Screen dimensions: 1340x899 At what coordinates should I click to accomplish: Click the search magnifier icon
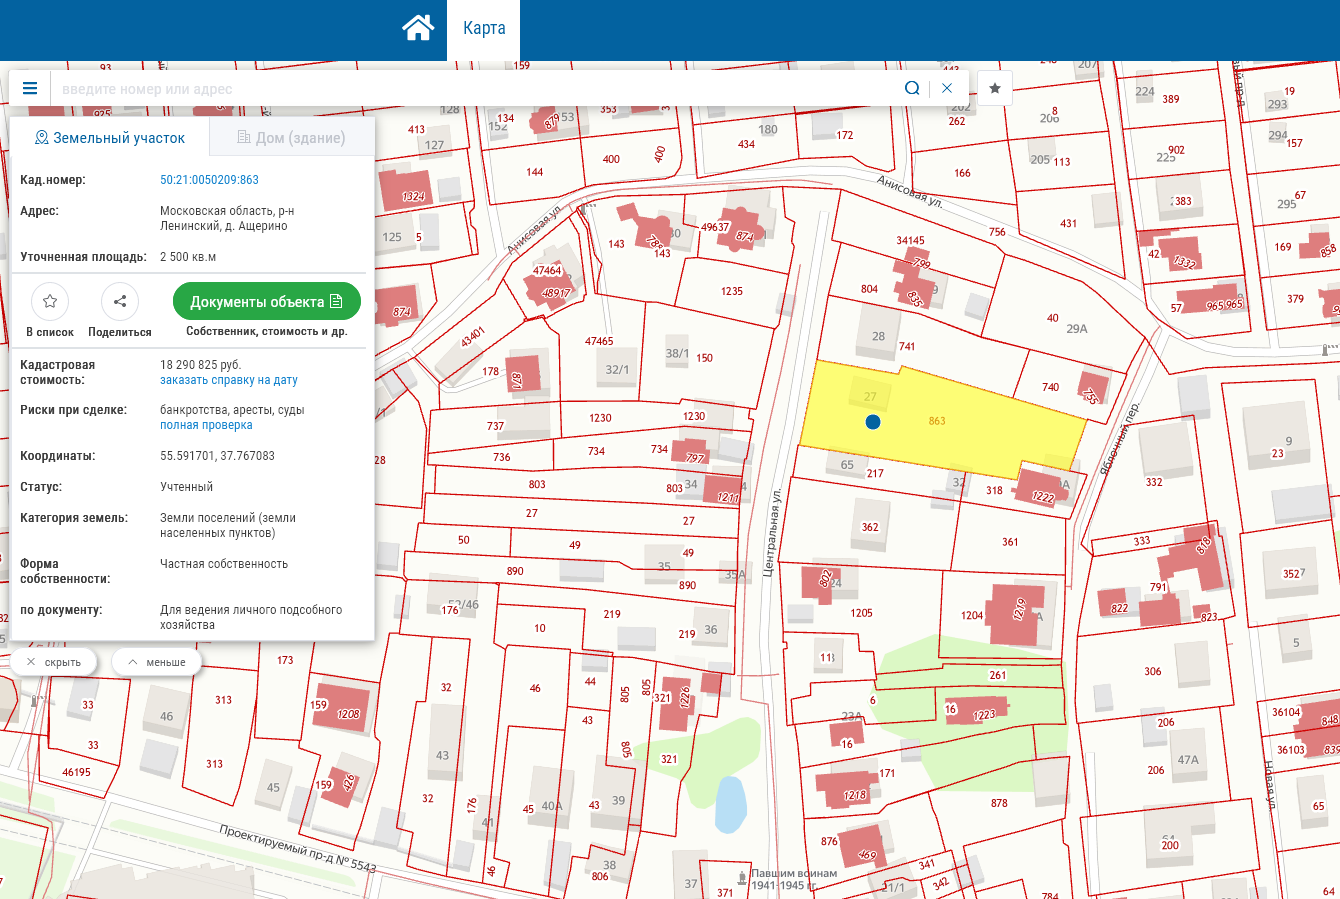(x=912, y=88)
